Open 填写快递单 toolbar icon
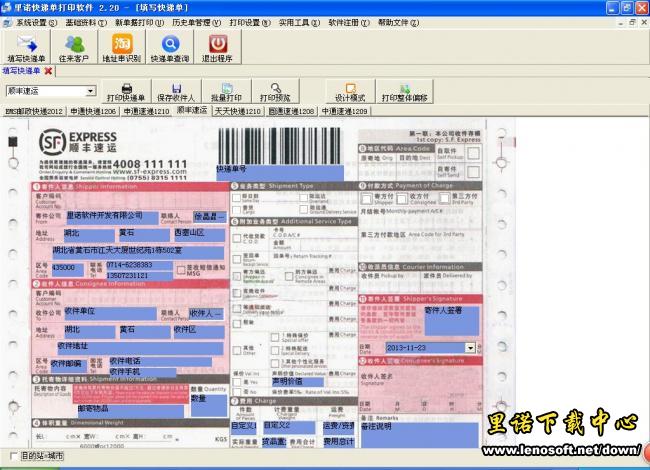 tap(26, 47)
